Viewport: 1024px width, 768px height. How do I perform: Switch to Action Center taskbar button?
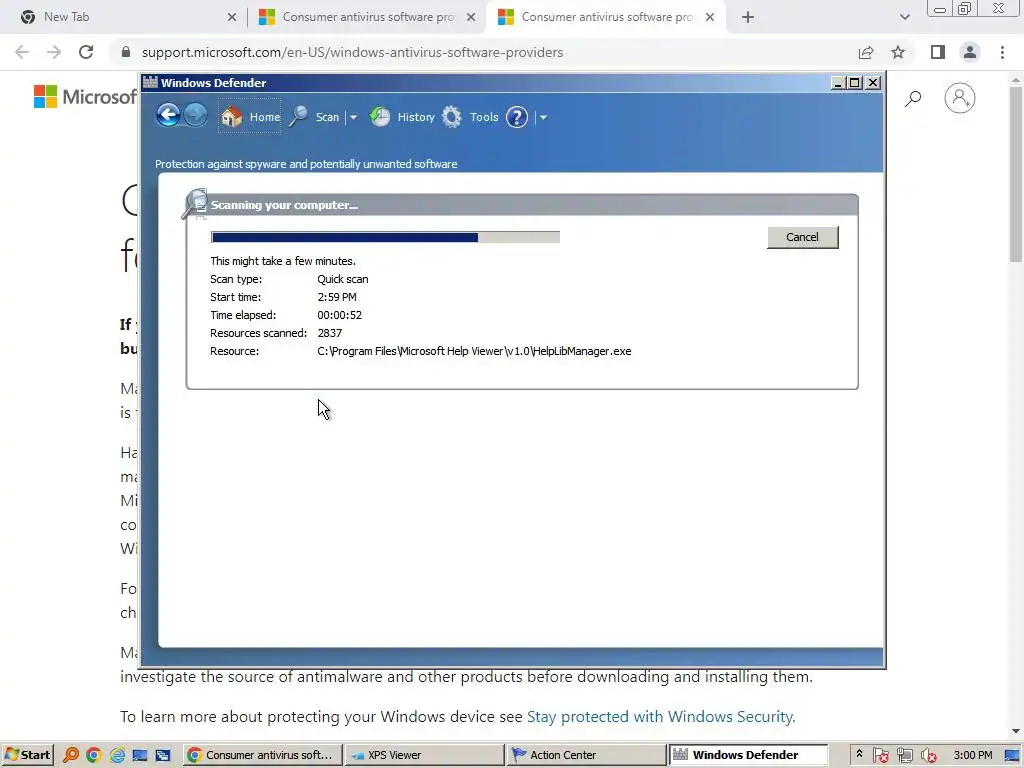[586, 755]
